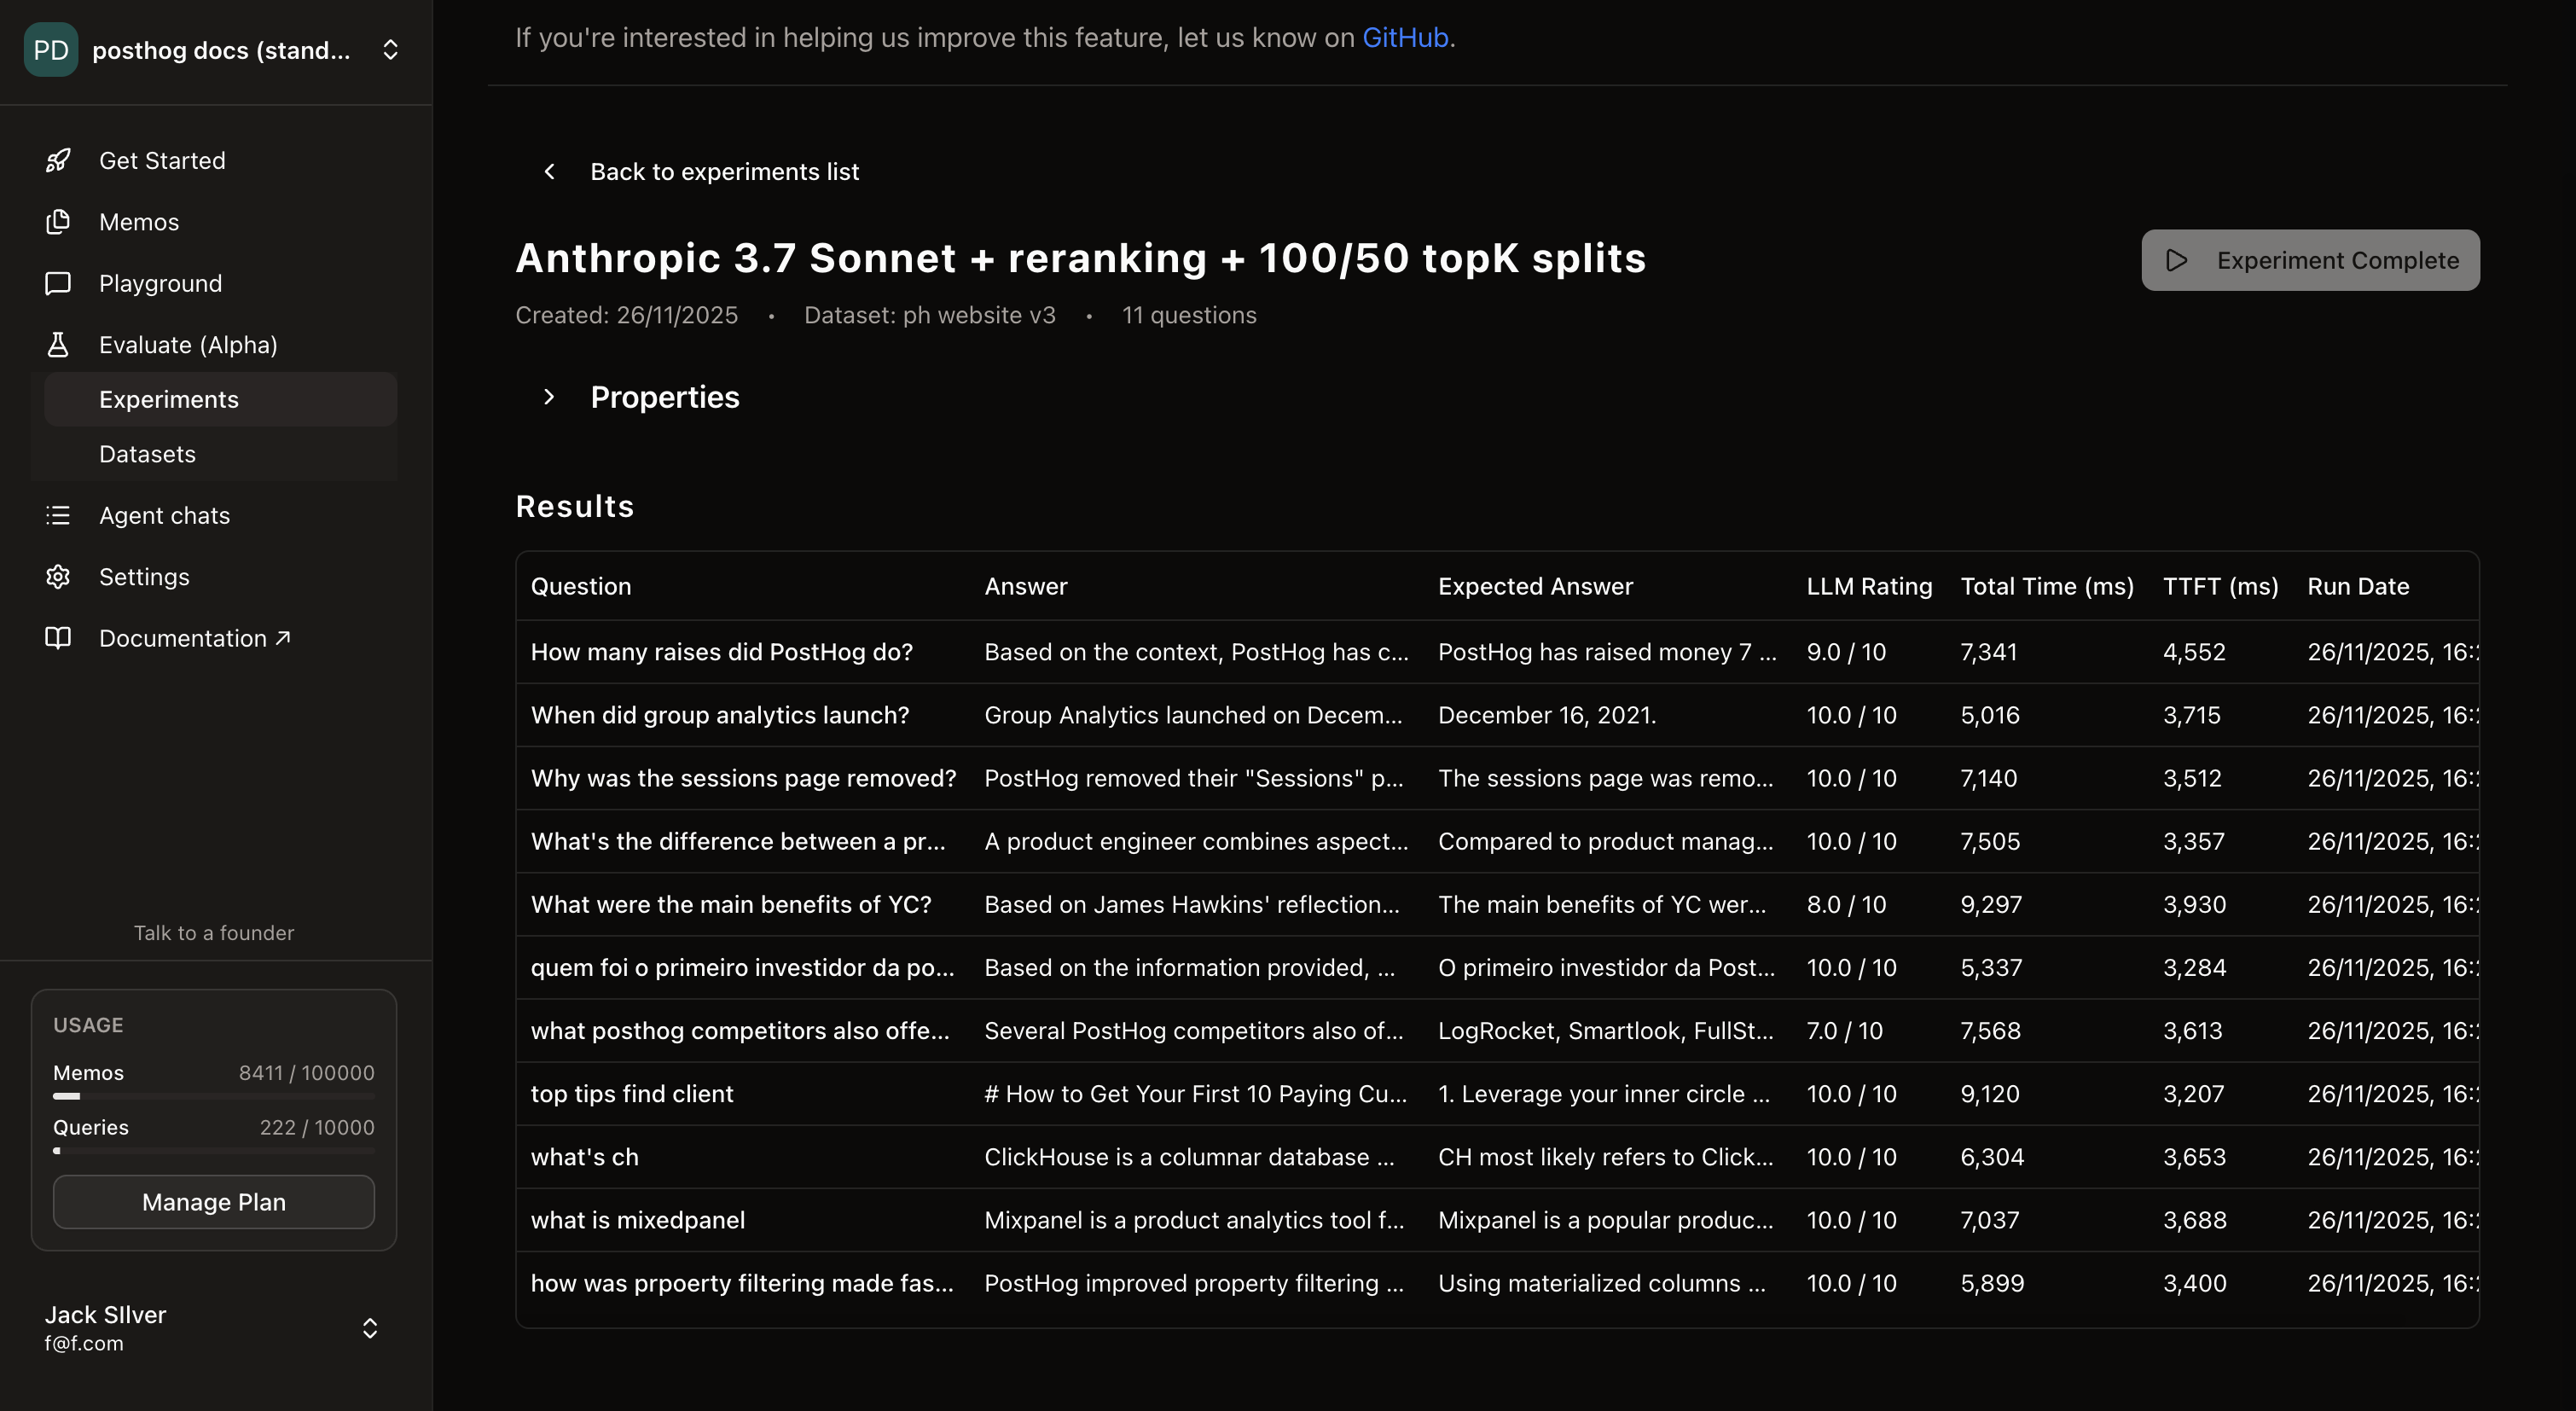The height and width of the screenshot is (1411, 2576).
Task: Go to the Datasets page
Action: point(147,454)
